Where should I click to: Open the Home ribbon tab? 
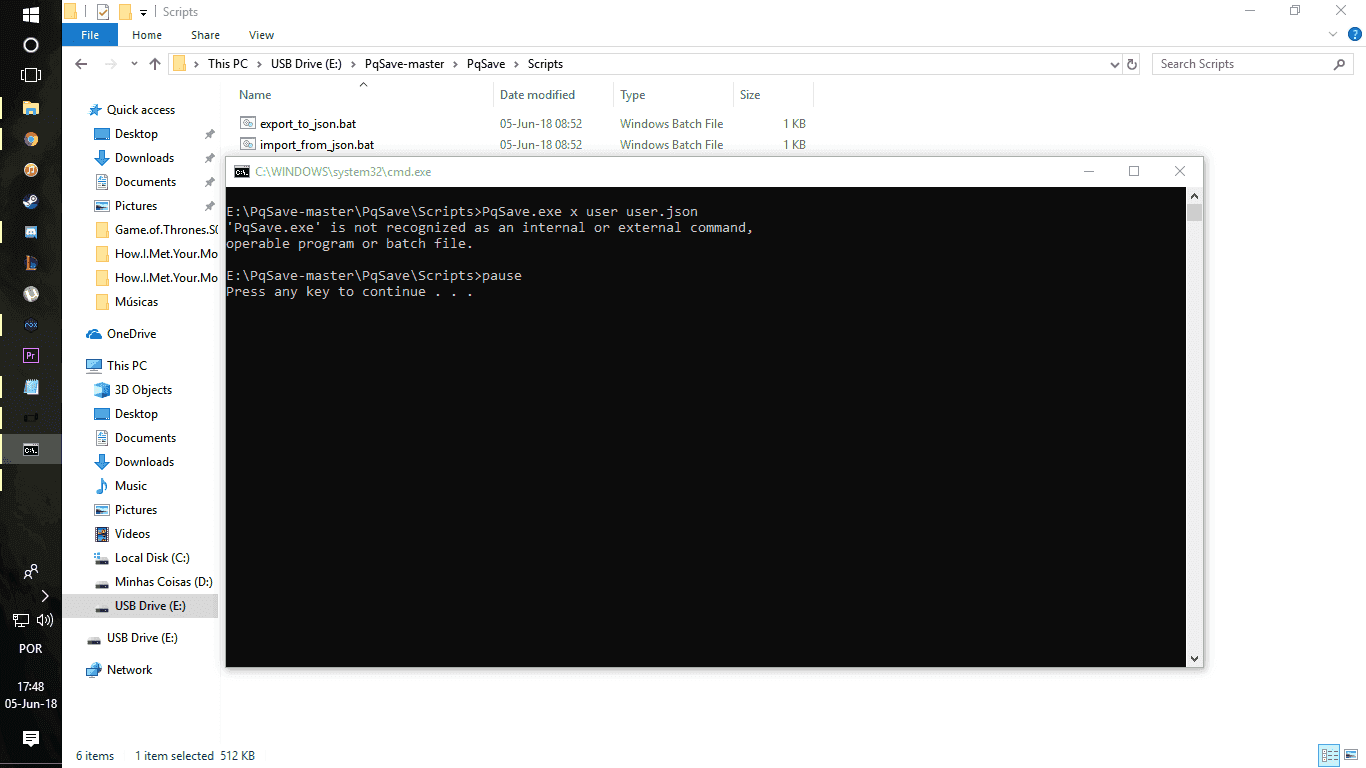[147, 35]
